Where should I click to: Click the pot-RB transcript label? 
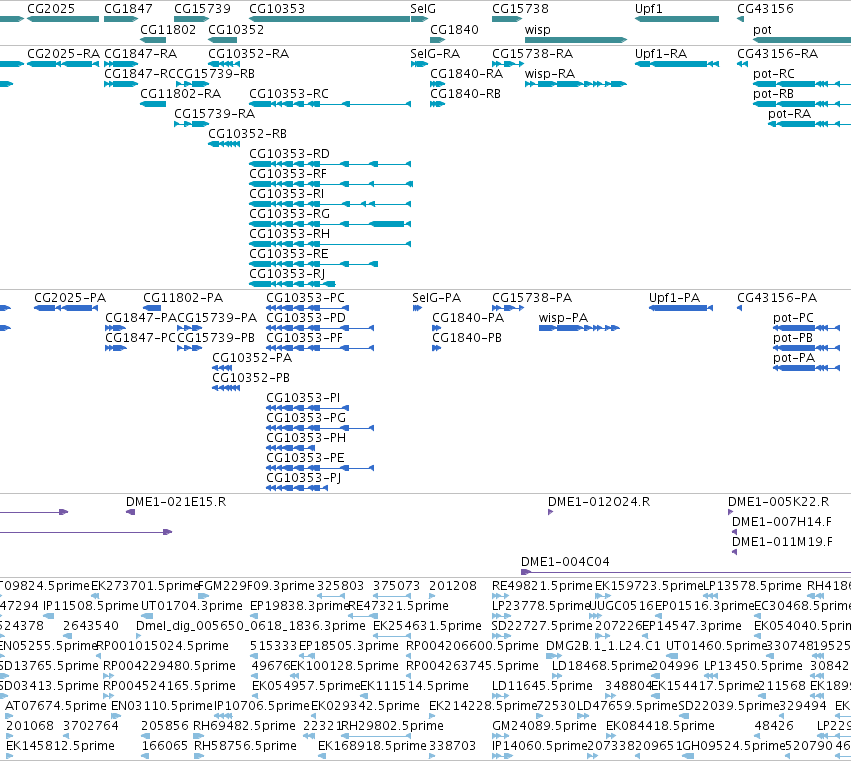(x=773, y=94)
